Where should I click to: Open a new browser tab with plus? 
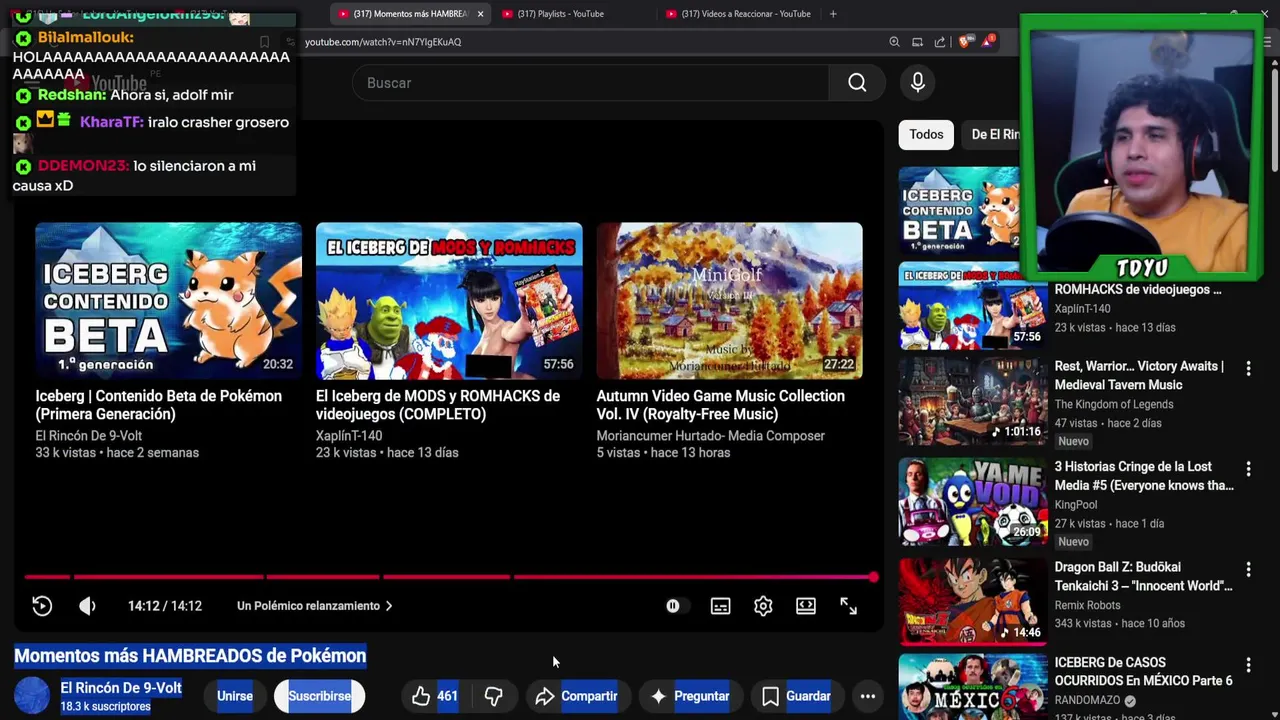(833, 14)
